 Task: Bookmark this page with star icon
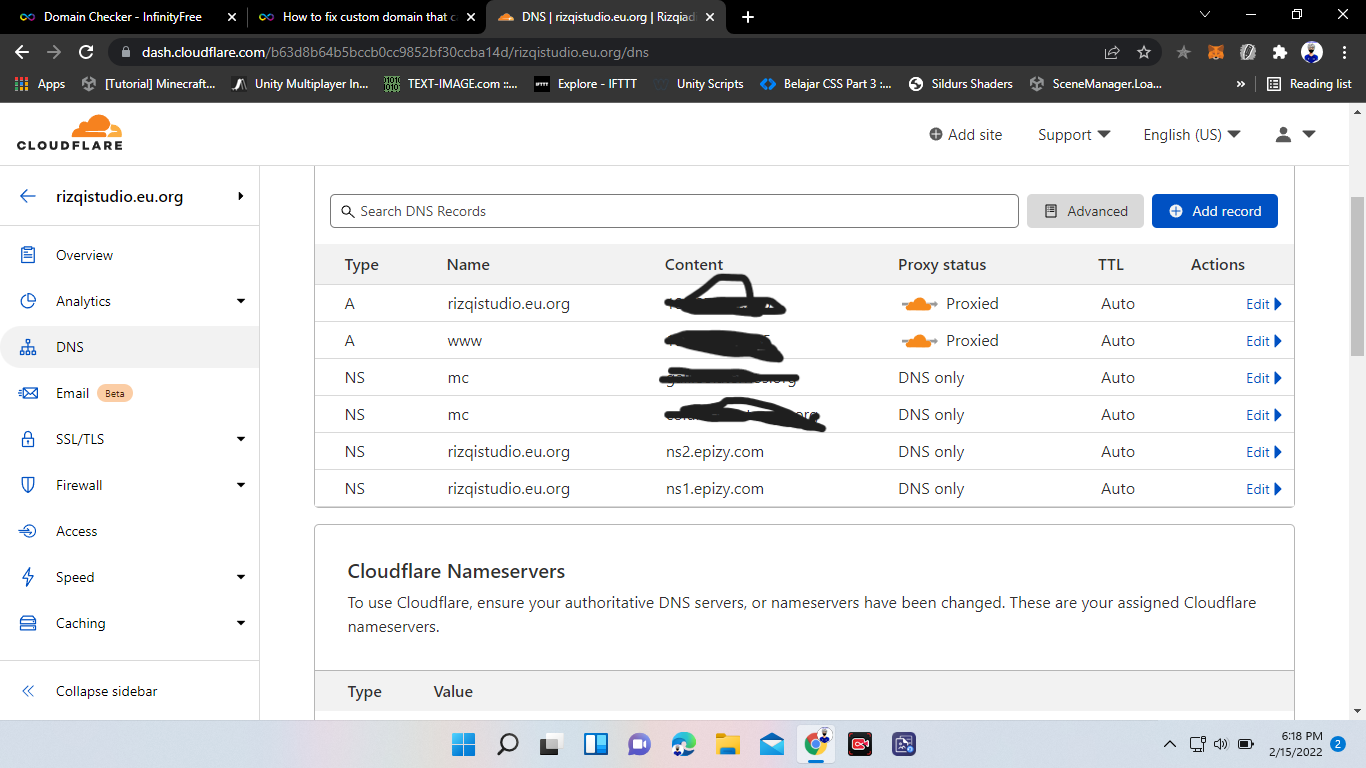pyautogui.click(x=1144, y=52)
